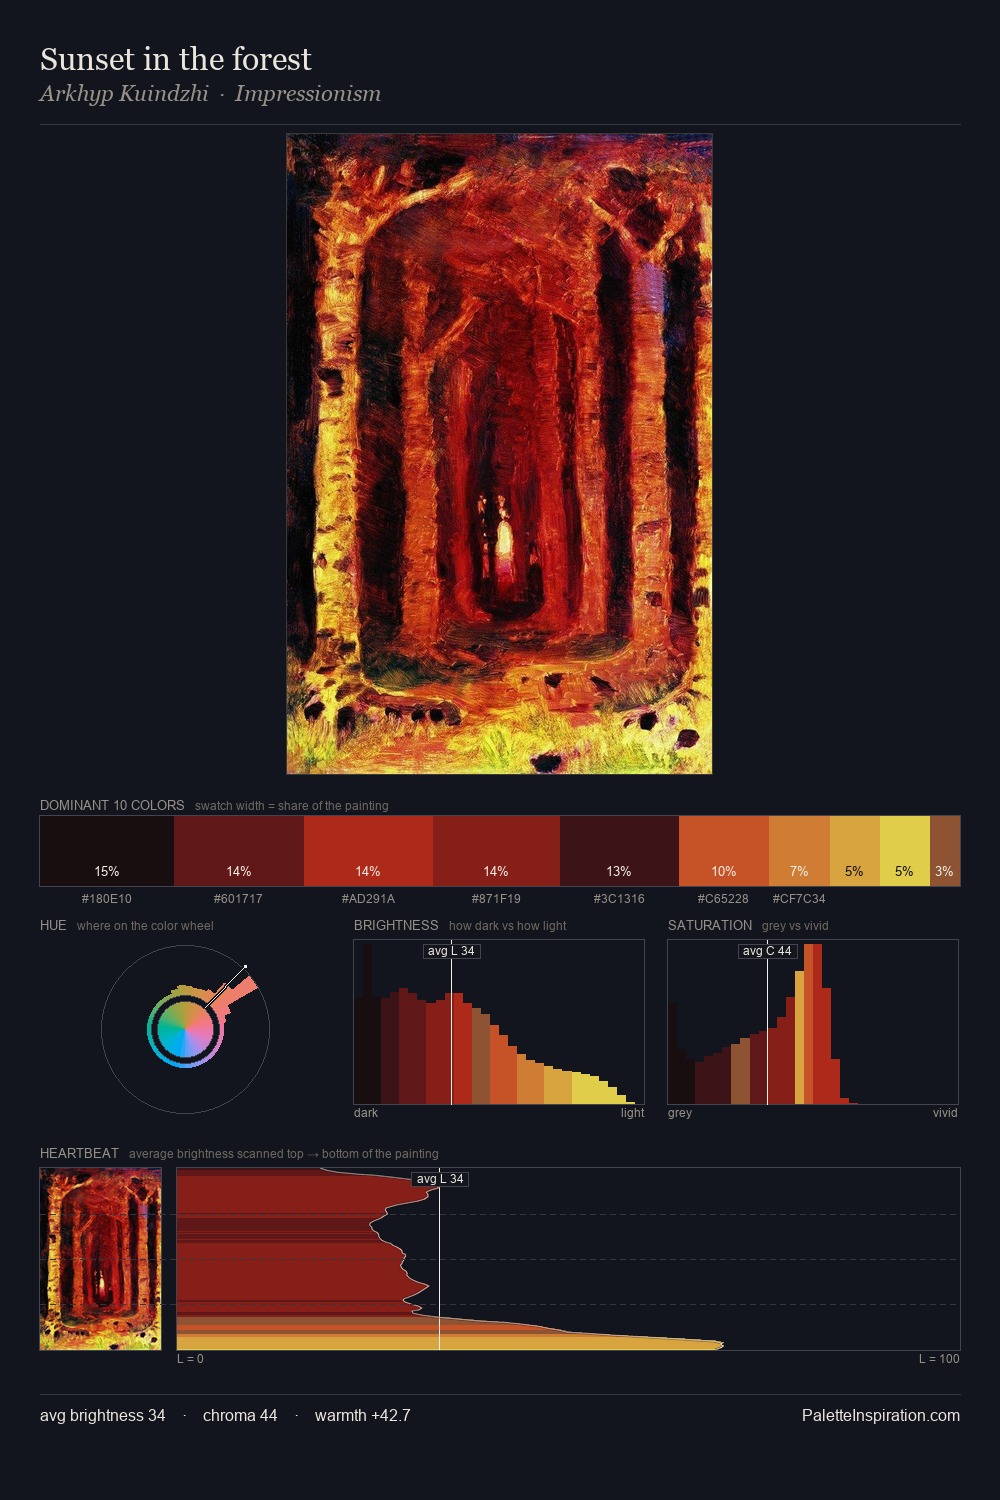
Task: Select the 5% golden-orange swatch
Action: coord(855,851)
